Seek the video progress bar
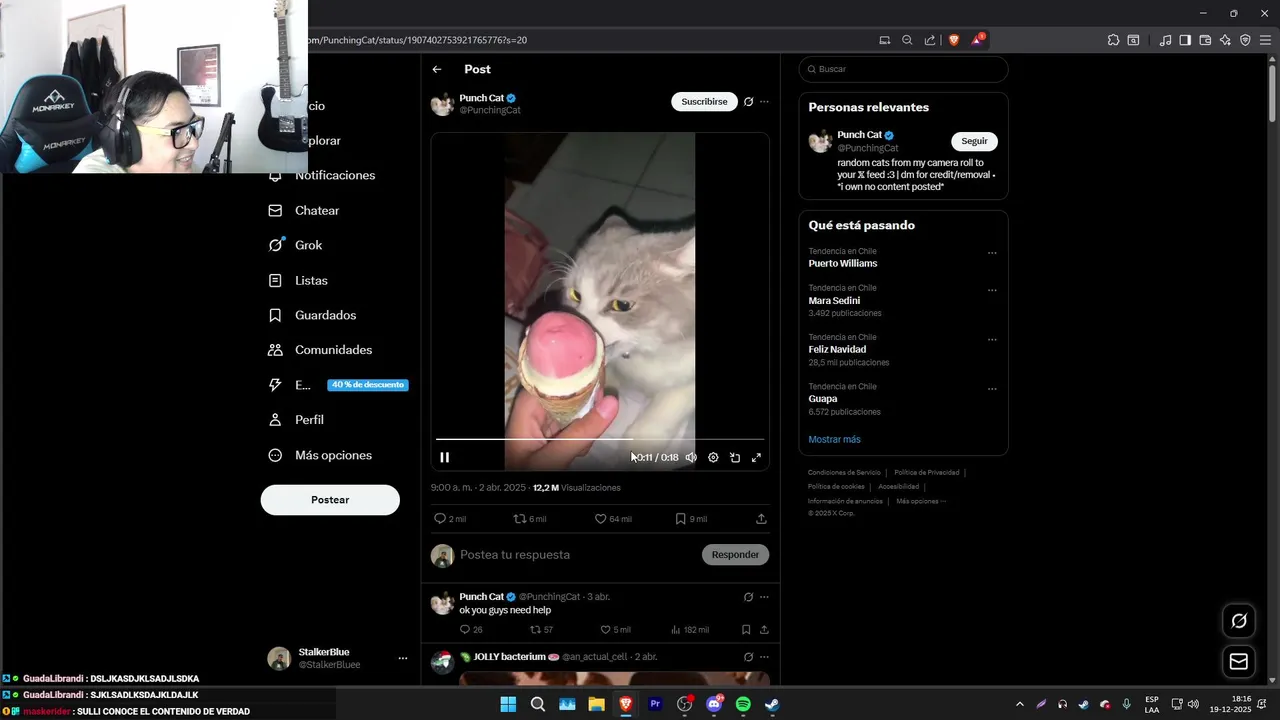This screenshot has height=720, width=1280. pos(600,439)
